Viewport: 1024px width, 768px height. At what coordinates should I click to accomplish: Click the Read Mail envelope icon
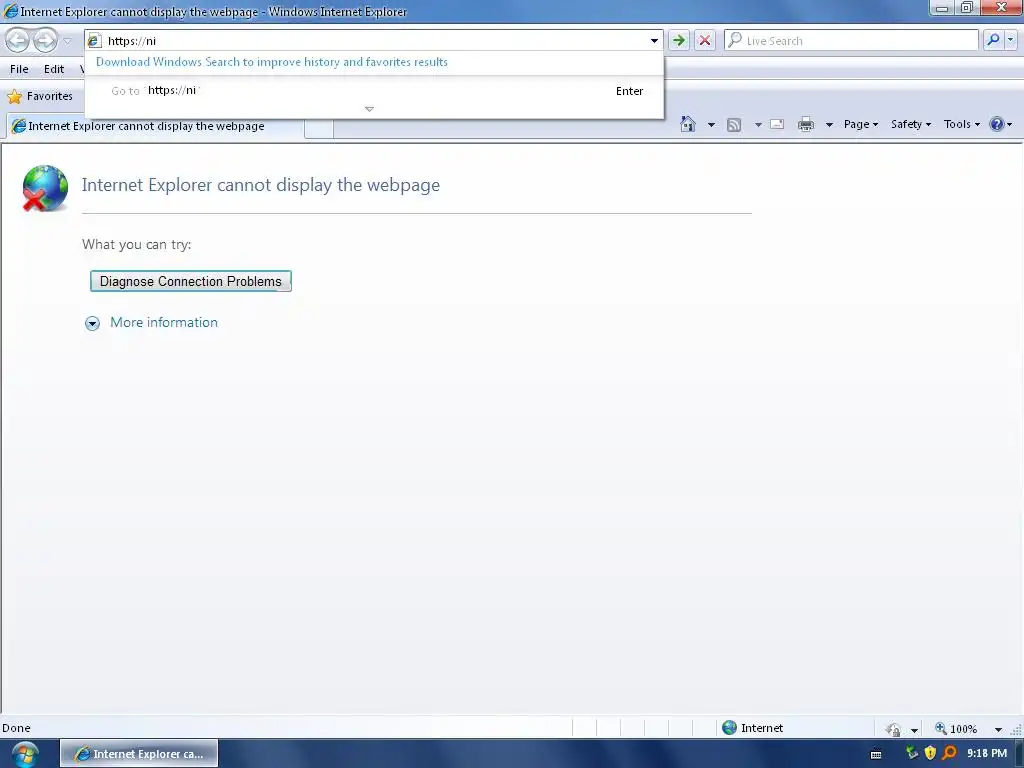[776, 124]
